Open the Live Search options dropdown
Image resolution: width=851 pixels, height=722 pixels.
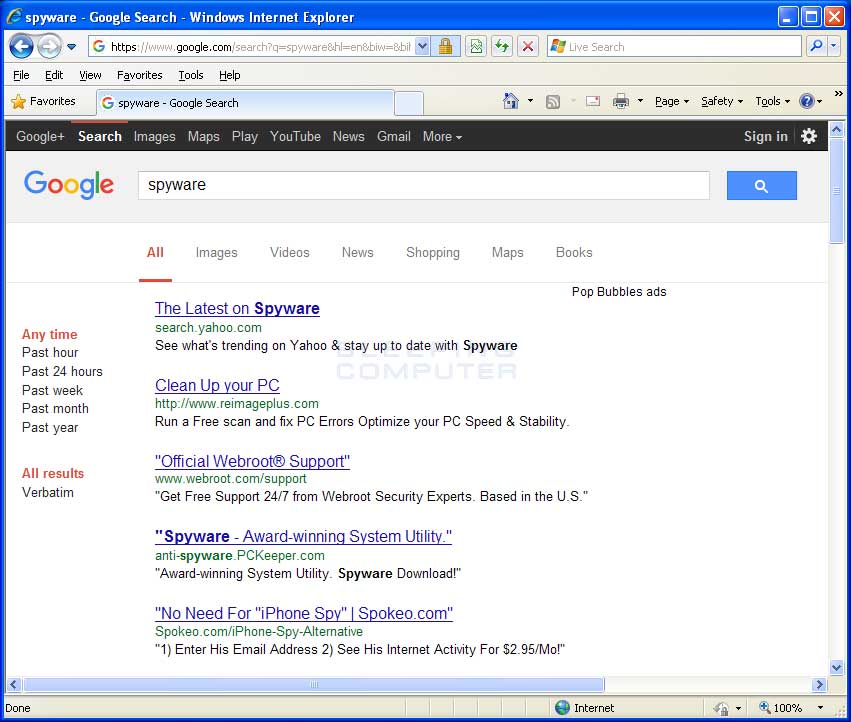[x=834, y=47]
